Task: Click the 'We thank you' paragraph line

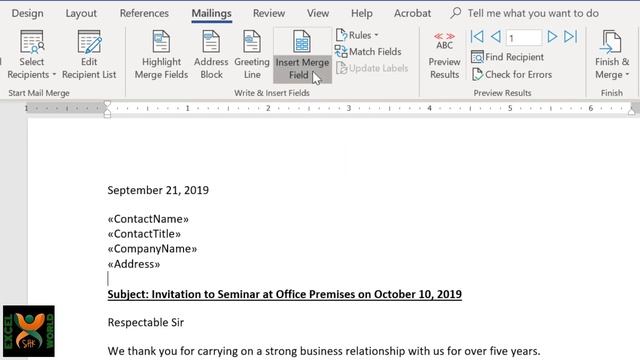Action: (324, 351)
